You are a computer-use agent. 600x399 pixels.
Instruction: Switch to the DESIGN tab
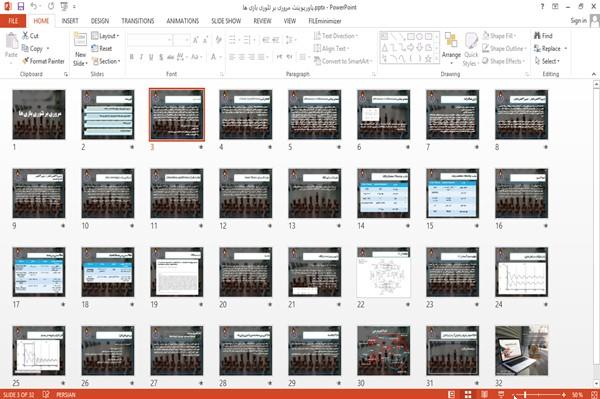click(x=100, y=21)
